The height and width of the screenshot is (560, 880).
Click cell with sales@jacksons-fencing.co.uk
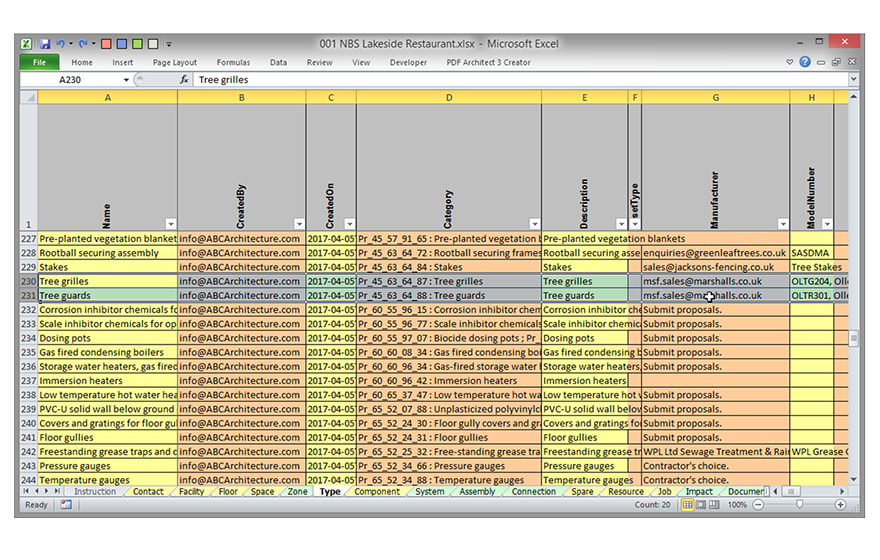tap(716, 267)
